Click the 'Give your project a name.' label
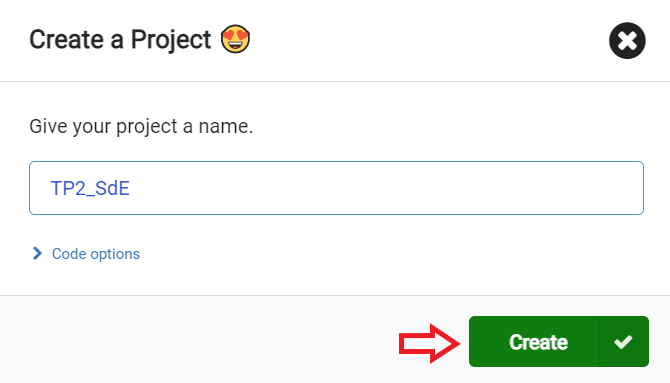 [141, 127]
